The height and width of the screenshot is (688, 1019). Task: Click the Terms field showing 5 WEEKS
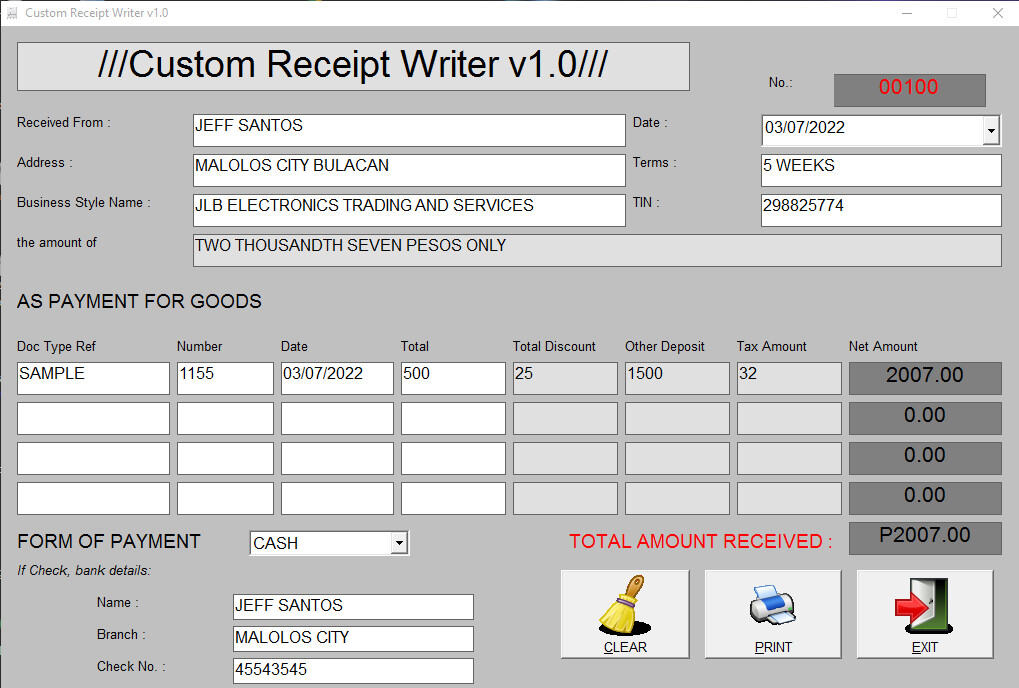pos(879,170)
